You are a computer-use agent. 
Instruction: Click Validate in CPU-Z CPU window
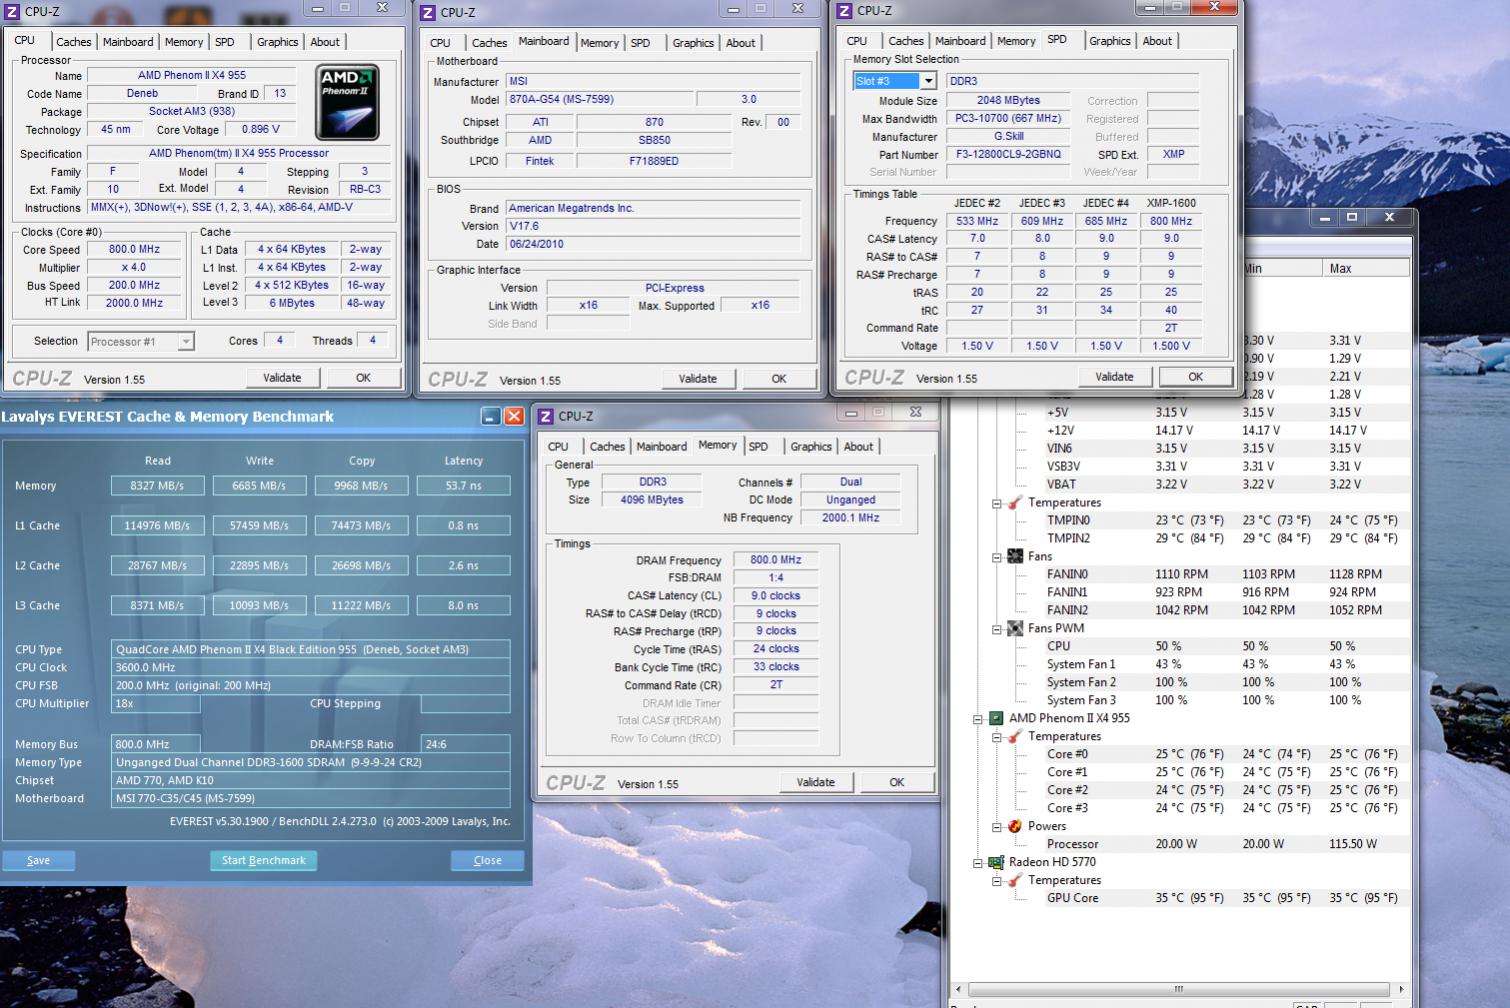click(282, 378)
